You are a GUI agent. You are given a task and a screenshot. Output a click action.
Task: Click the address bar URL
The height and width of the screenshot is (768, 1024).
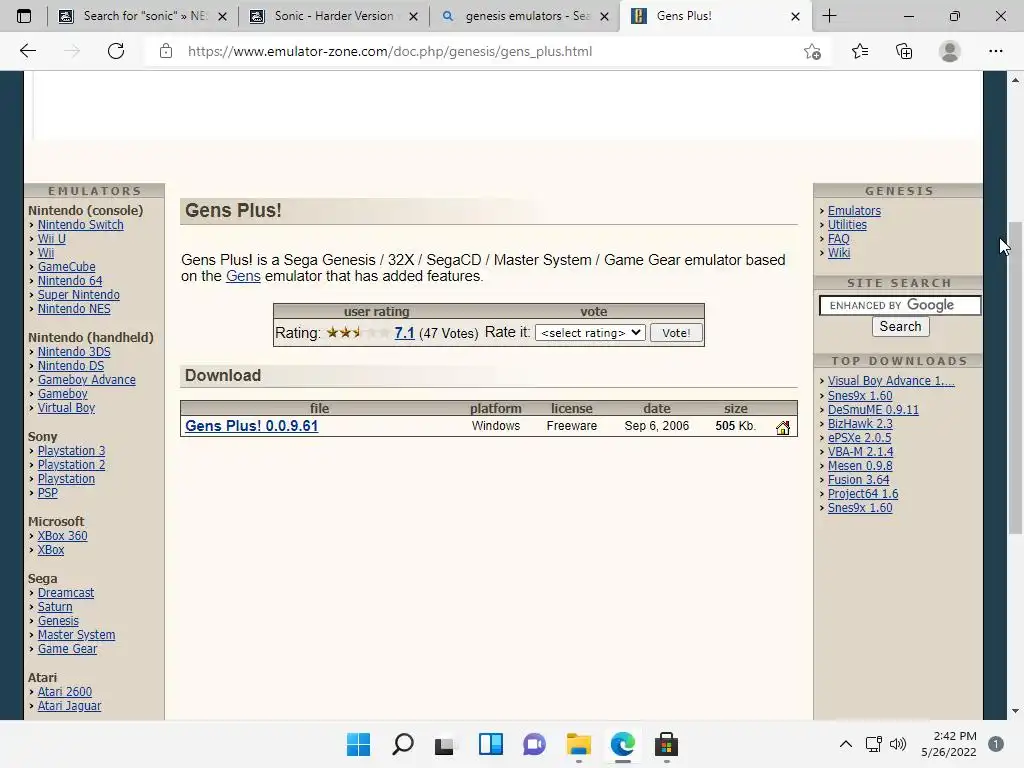[x=390, y=51]
